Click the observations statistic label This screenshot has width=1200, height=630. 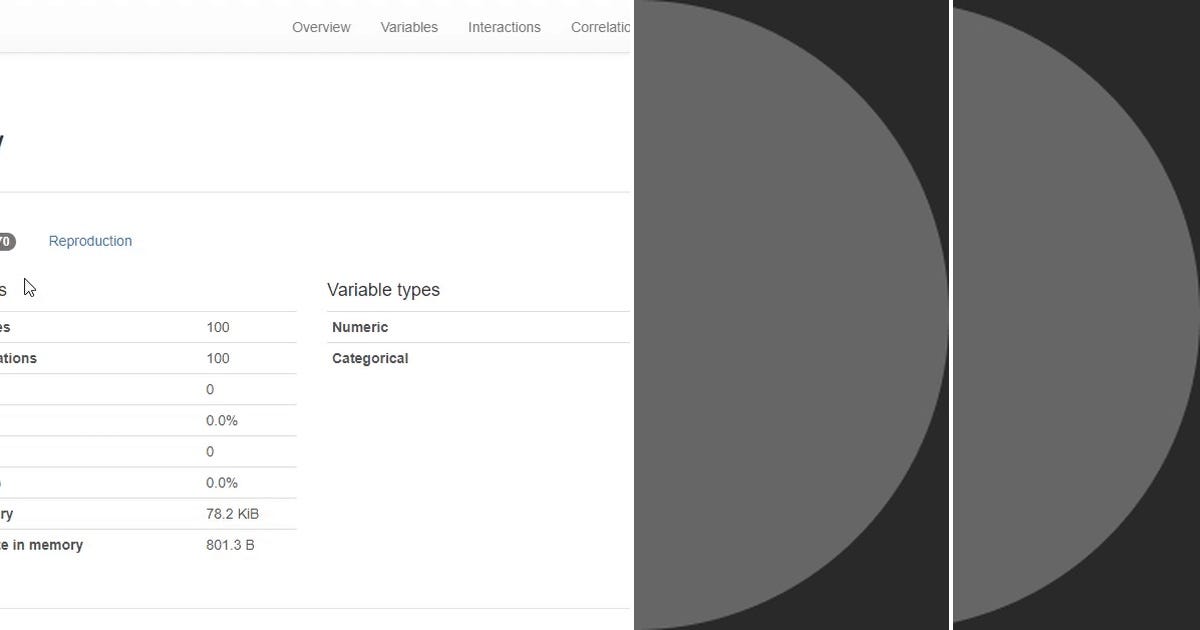tap(20, 358)
